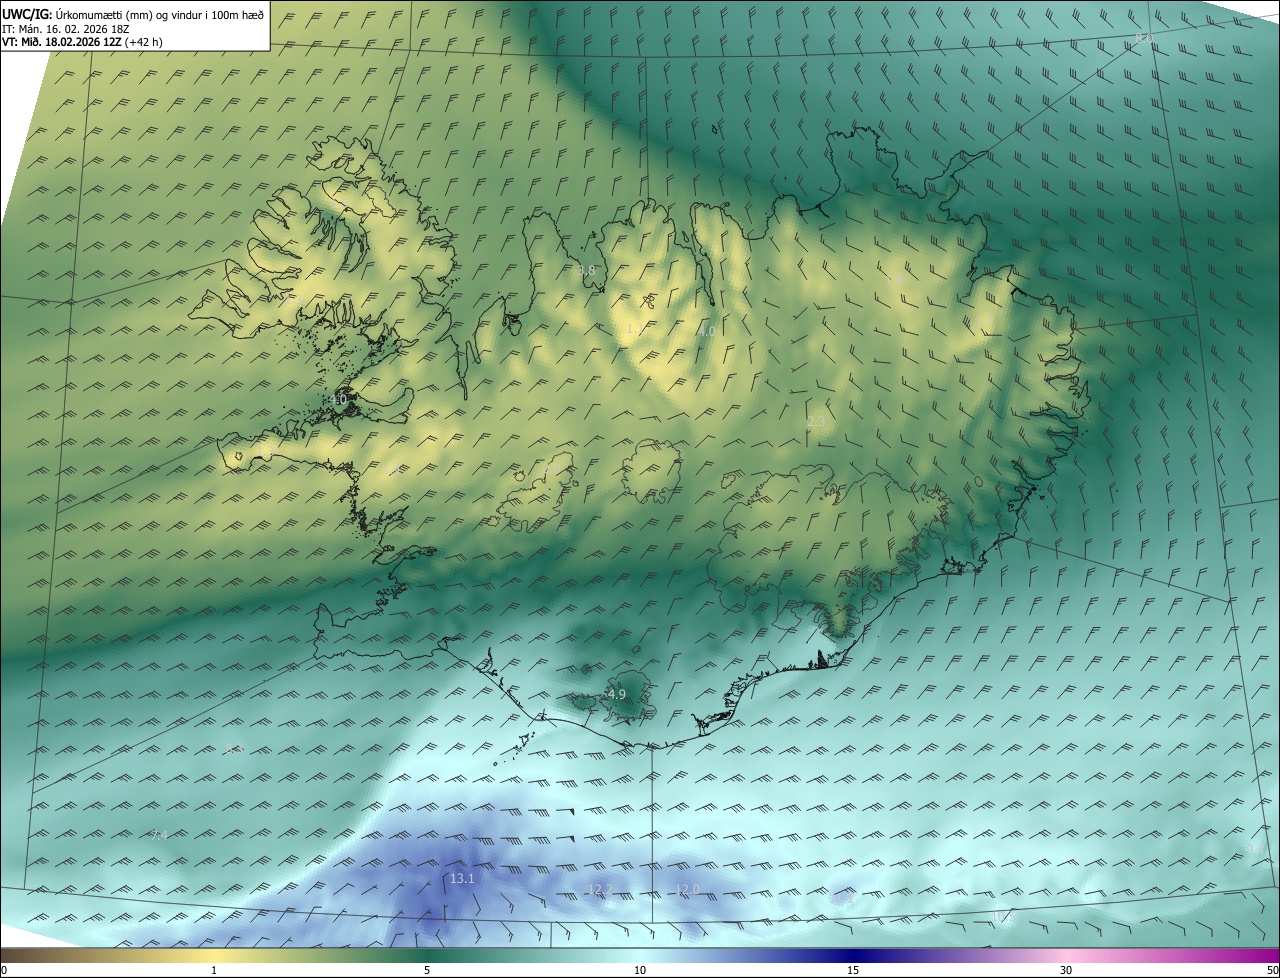Click the 1.1 value label on the map
Viewport: 1280px width, 978px height.
[x=634, y=329]
